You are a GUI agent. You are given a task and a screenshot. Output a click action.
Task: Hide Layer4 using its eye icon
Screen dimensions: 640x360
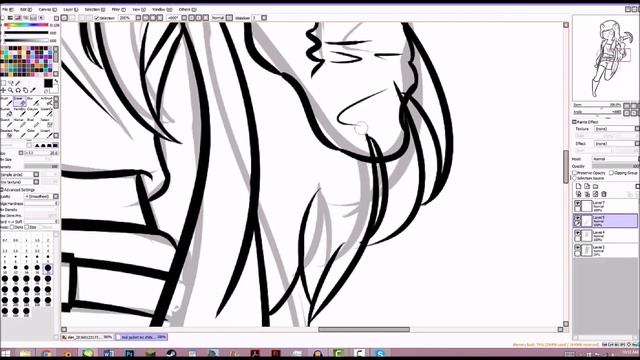[578, 233]
